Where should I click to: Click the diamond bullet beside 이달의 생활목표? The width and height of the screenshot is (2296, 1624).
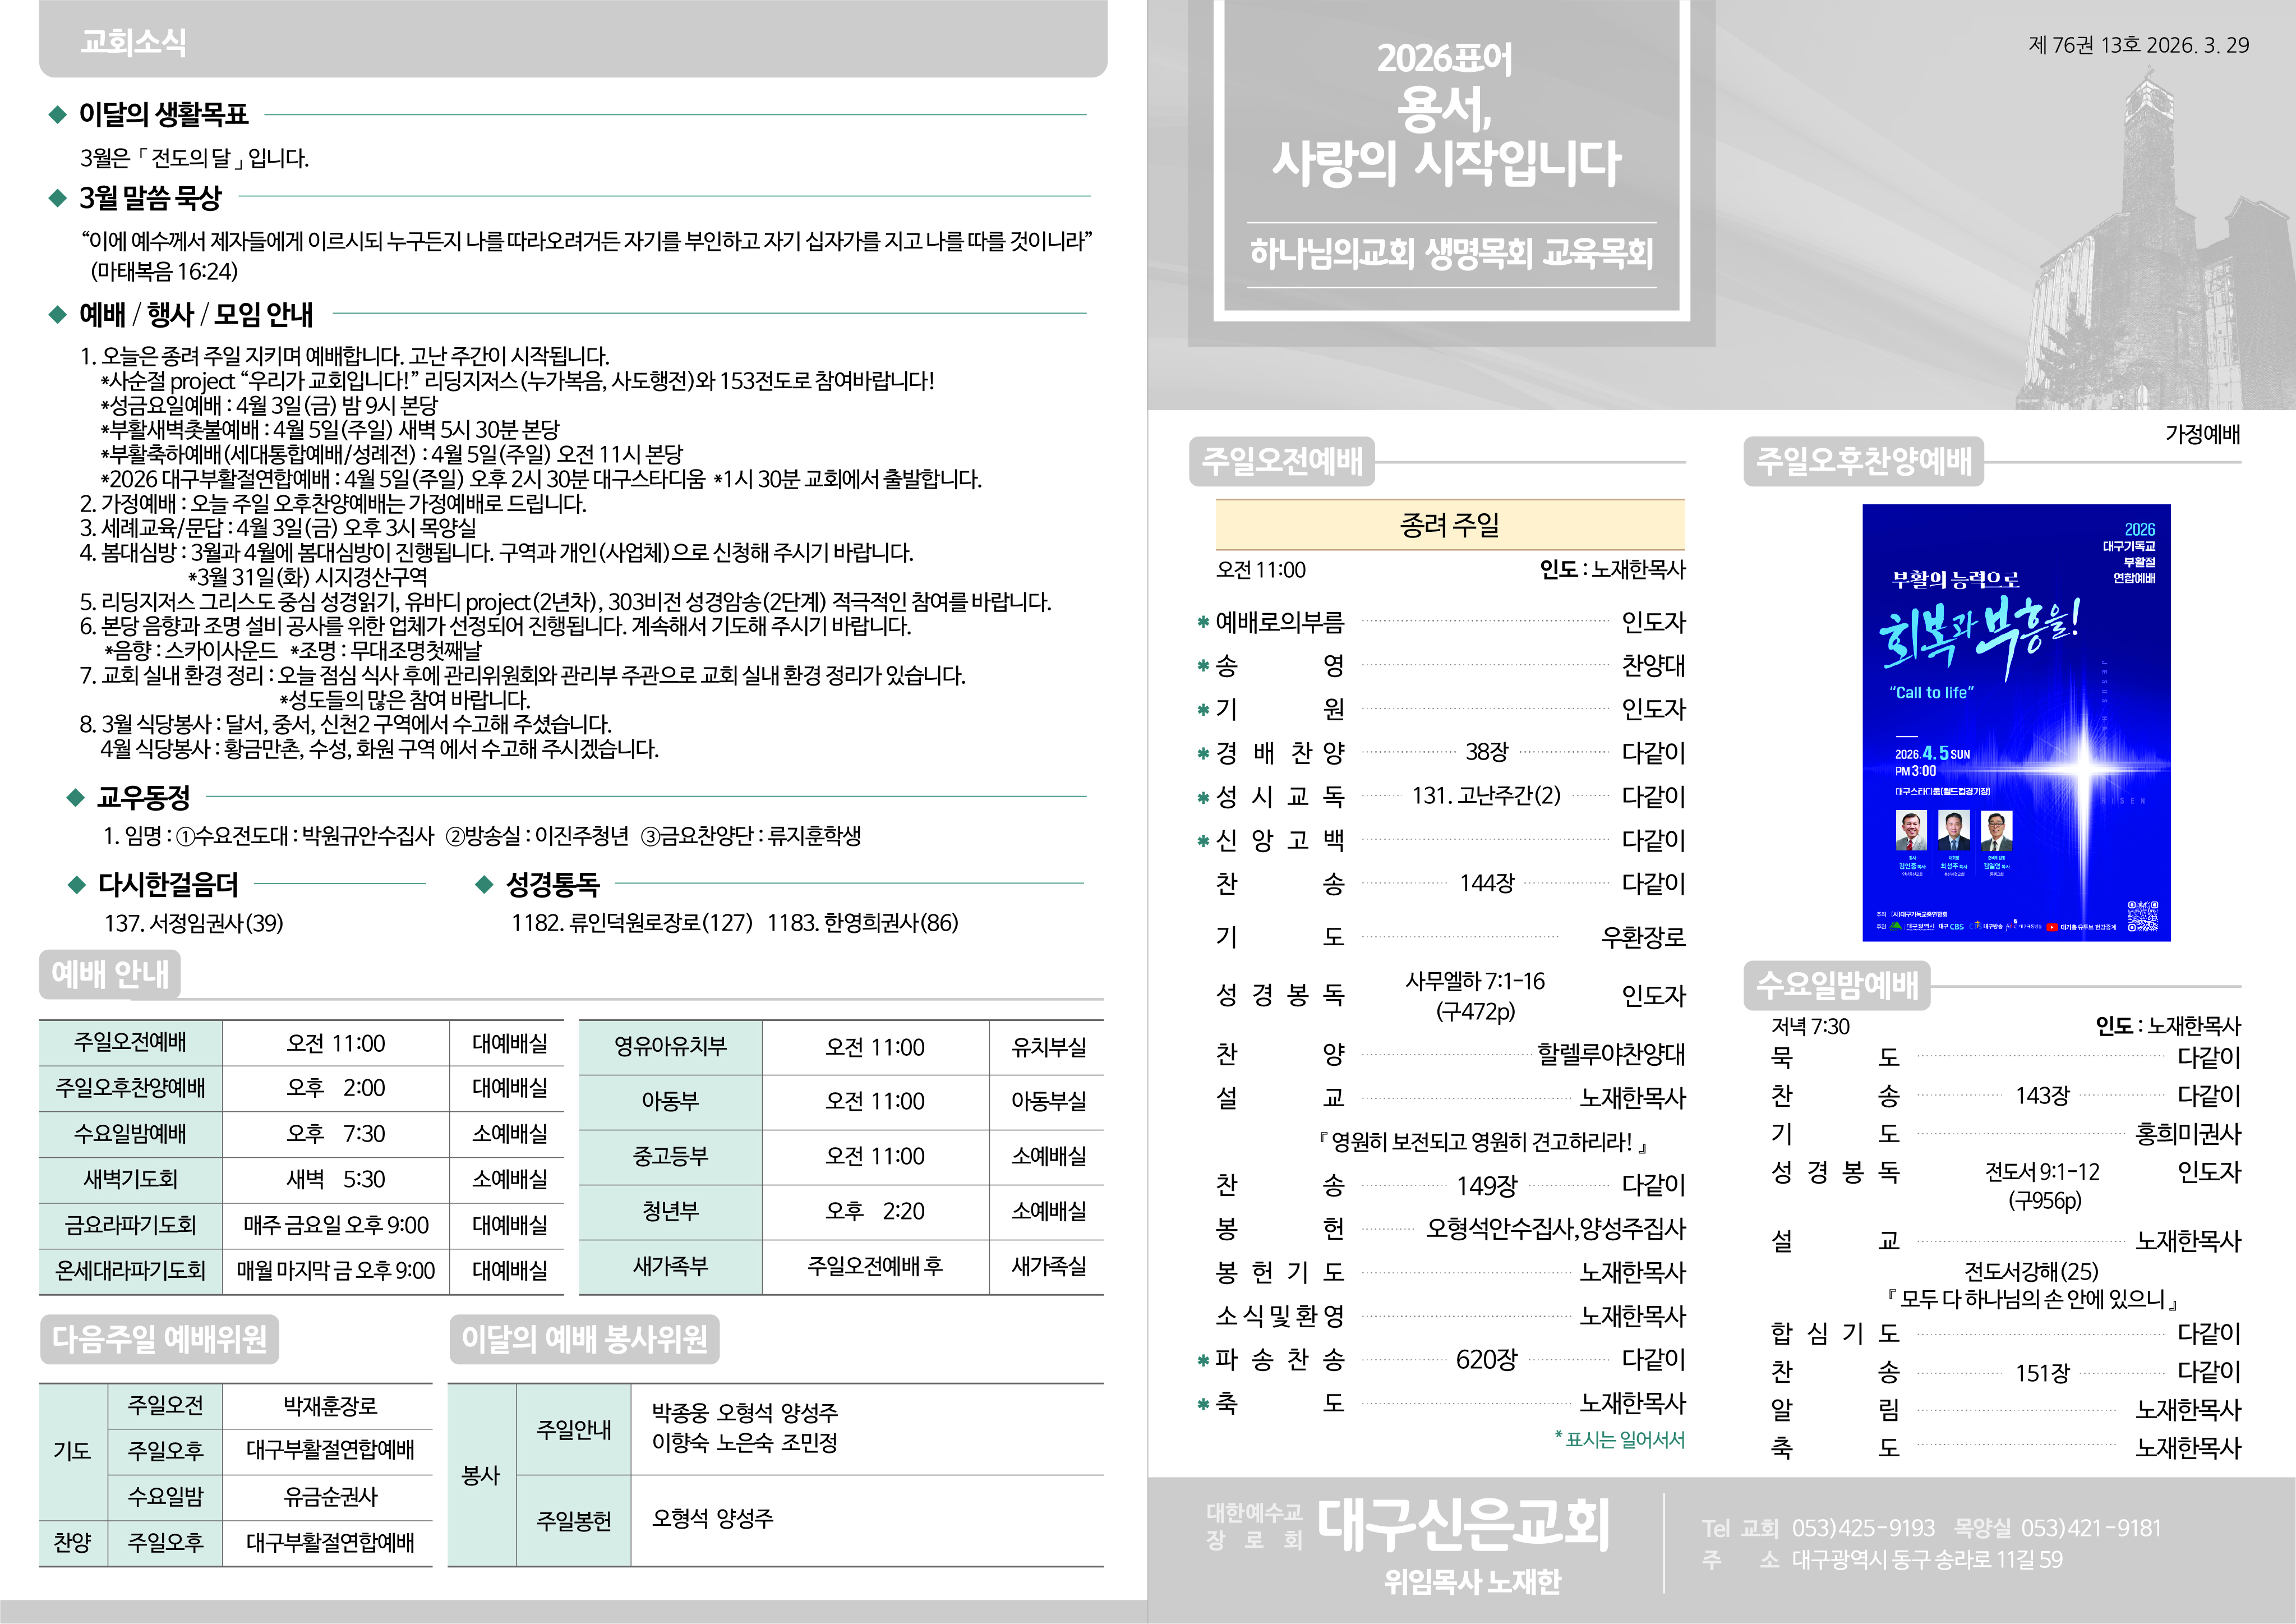[x=57, y=115]
